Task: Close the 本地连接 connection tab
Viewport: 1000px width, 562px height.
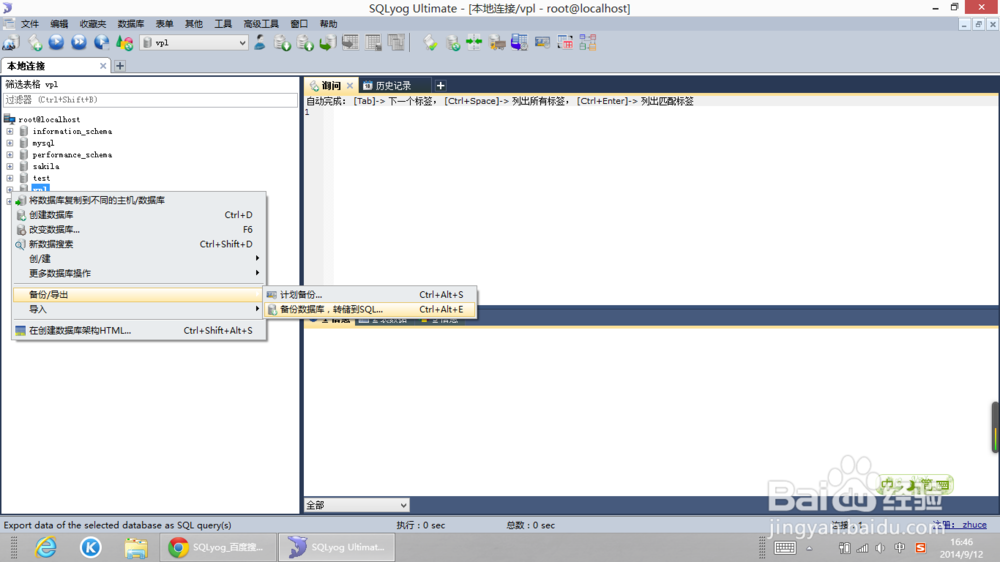Action: point(103,66)
